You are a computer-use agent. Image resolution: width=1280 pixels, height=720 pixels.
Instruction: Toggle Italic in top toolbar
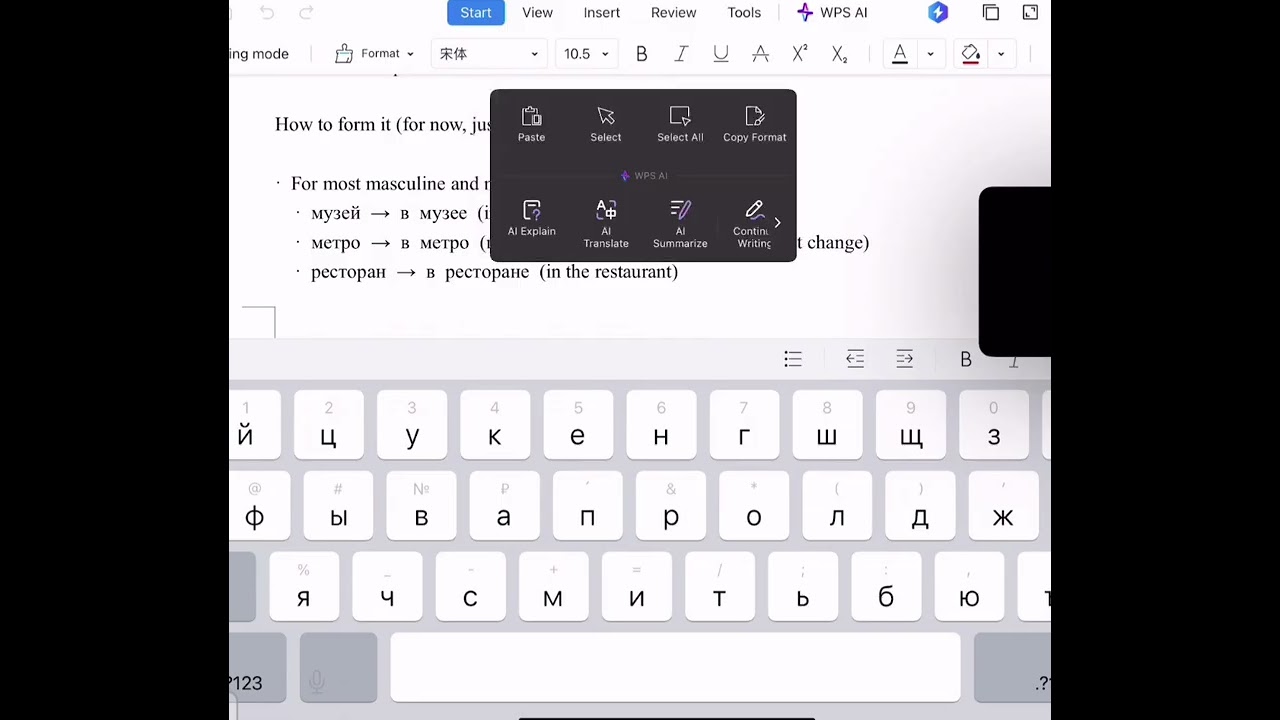(681, 54)
